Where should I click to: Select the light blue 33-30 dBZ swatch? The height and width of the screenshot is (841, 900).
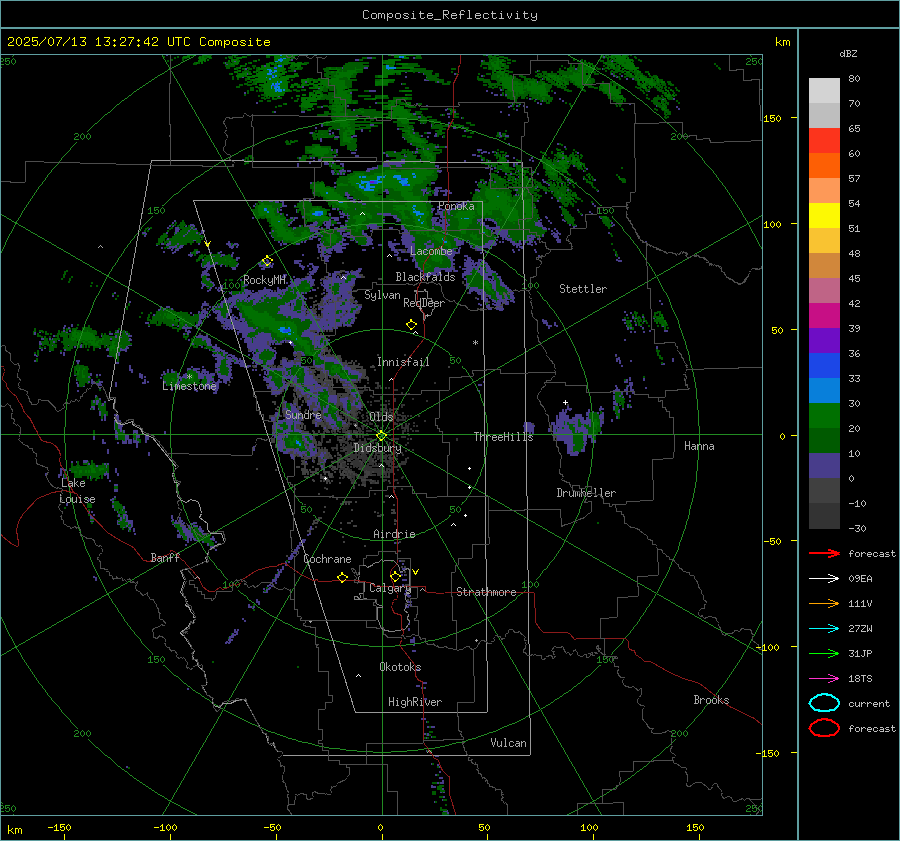[x=824, y=391]
